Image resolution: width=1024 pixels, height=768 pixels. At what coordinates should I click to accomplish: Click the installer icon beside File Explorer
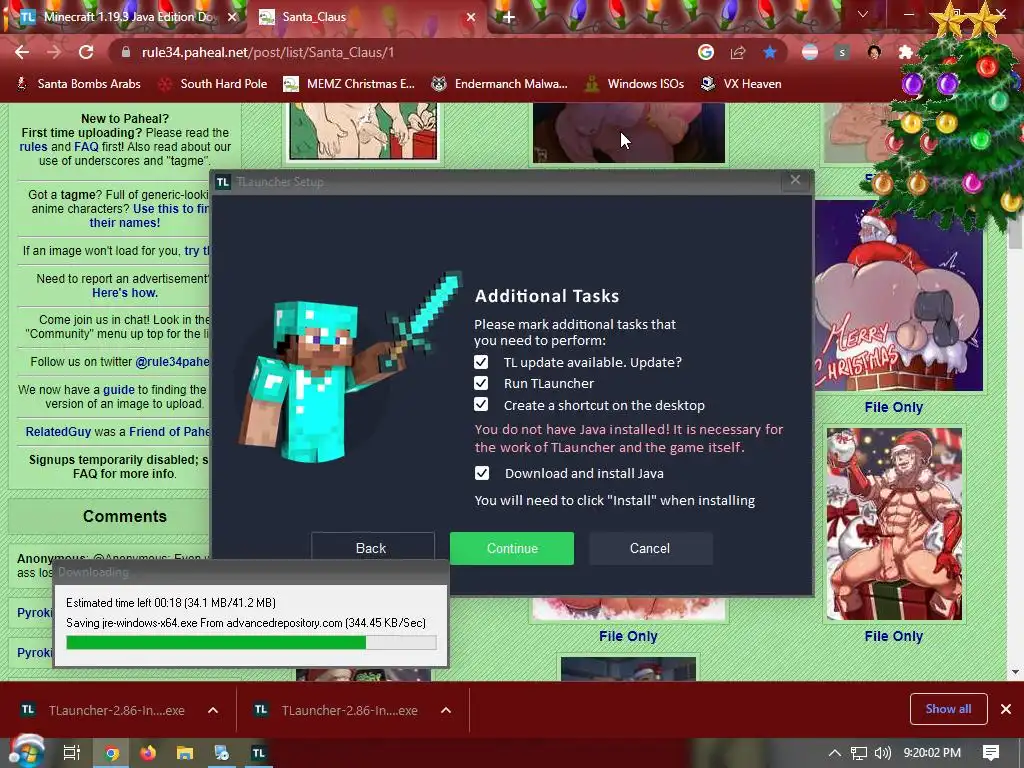pos(222,753)
